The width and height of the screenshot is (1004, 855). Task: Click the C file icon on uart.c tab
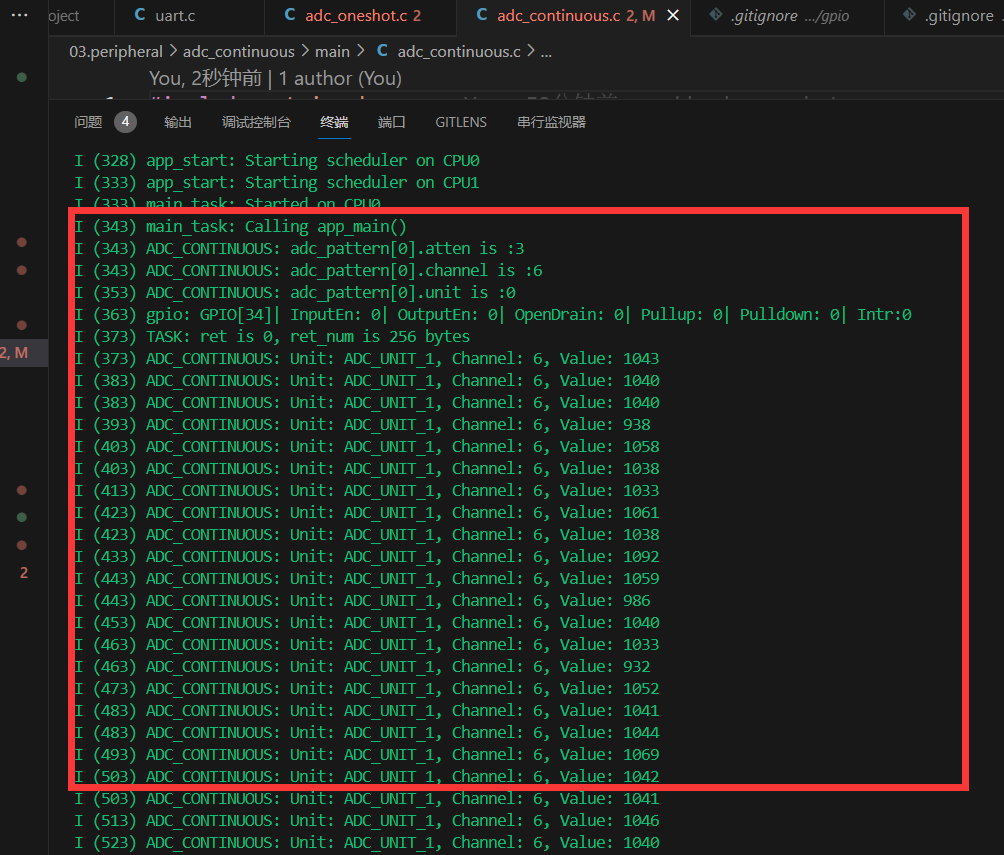pos(139,15)
